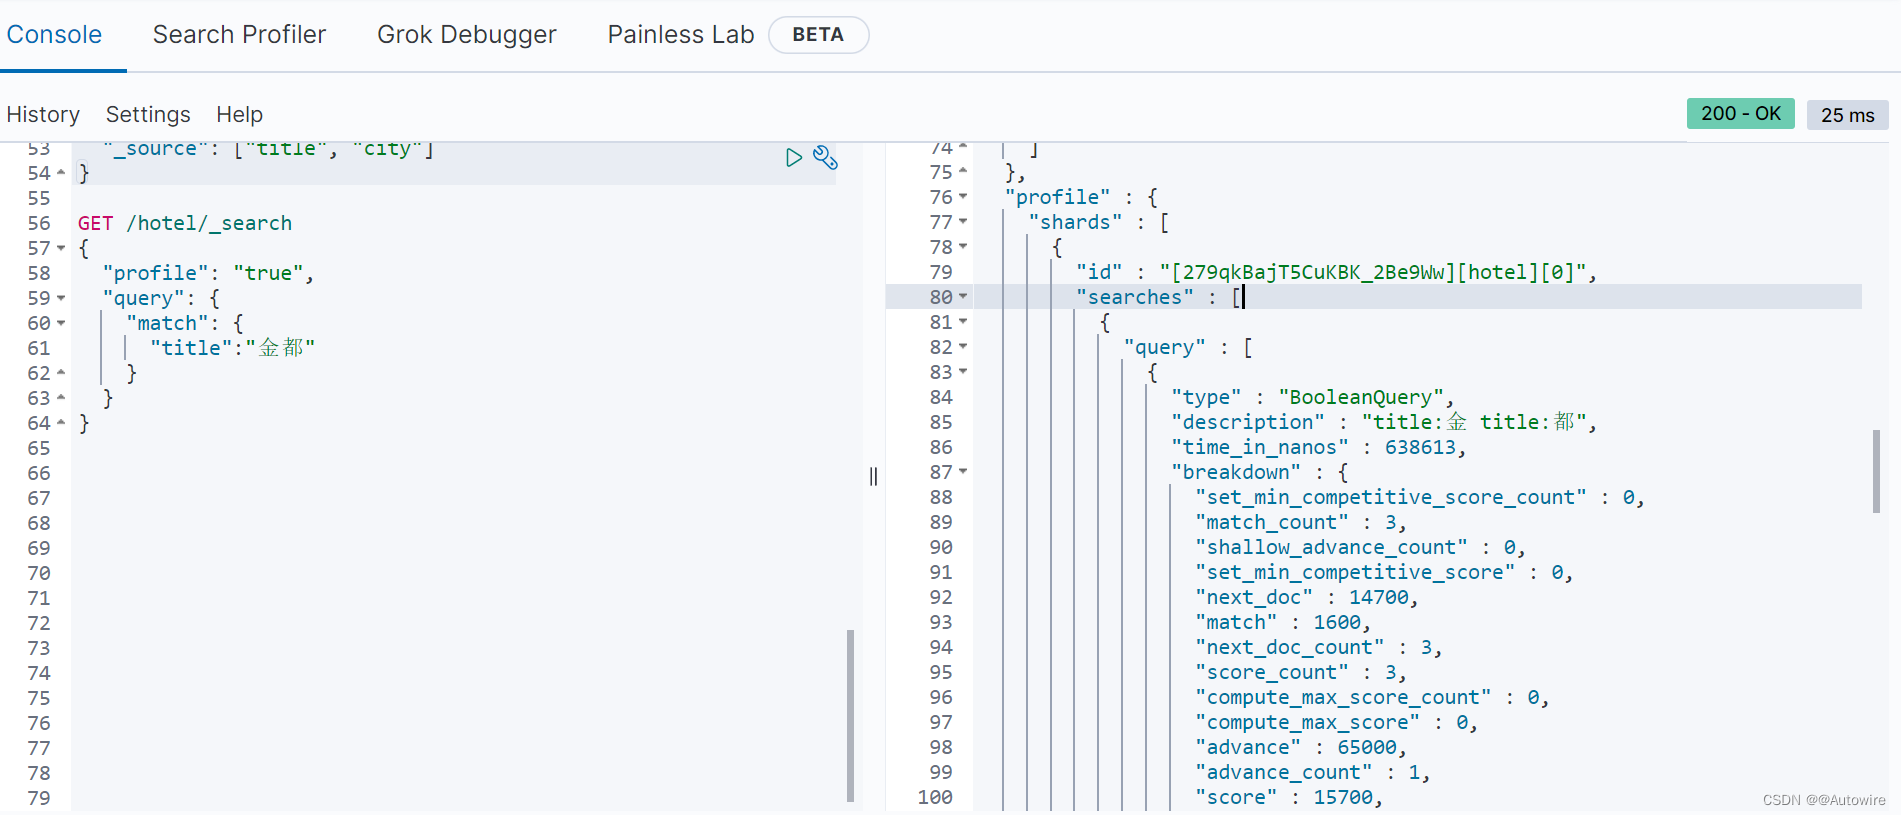Image resolution: width=1901 pixels, height=815 pixels.
Task: Open the Painless Lab tab
Action: click(681, 35)
